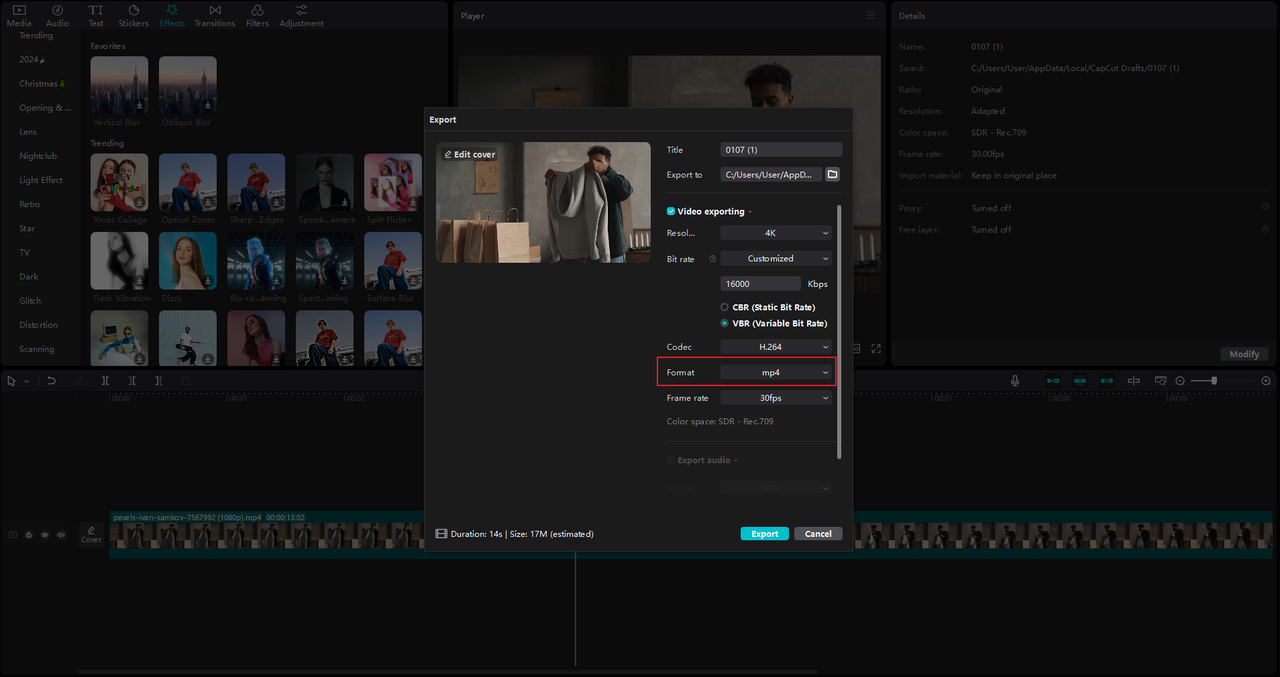Select the Nightclub effects category

pos(38,156)
